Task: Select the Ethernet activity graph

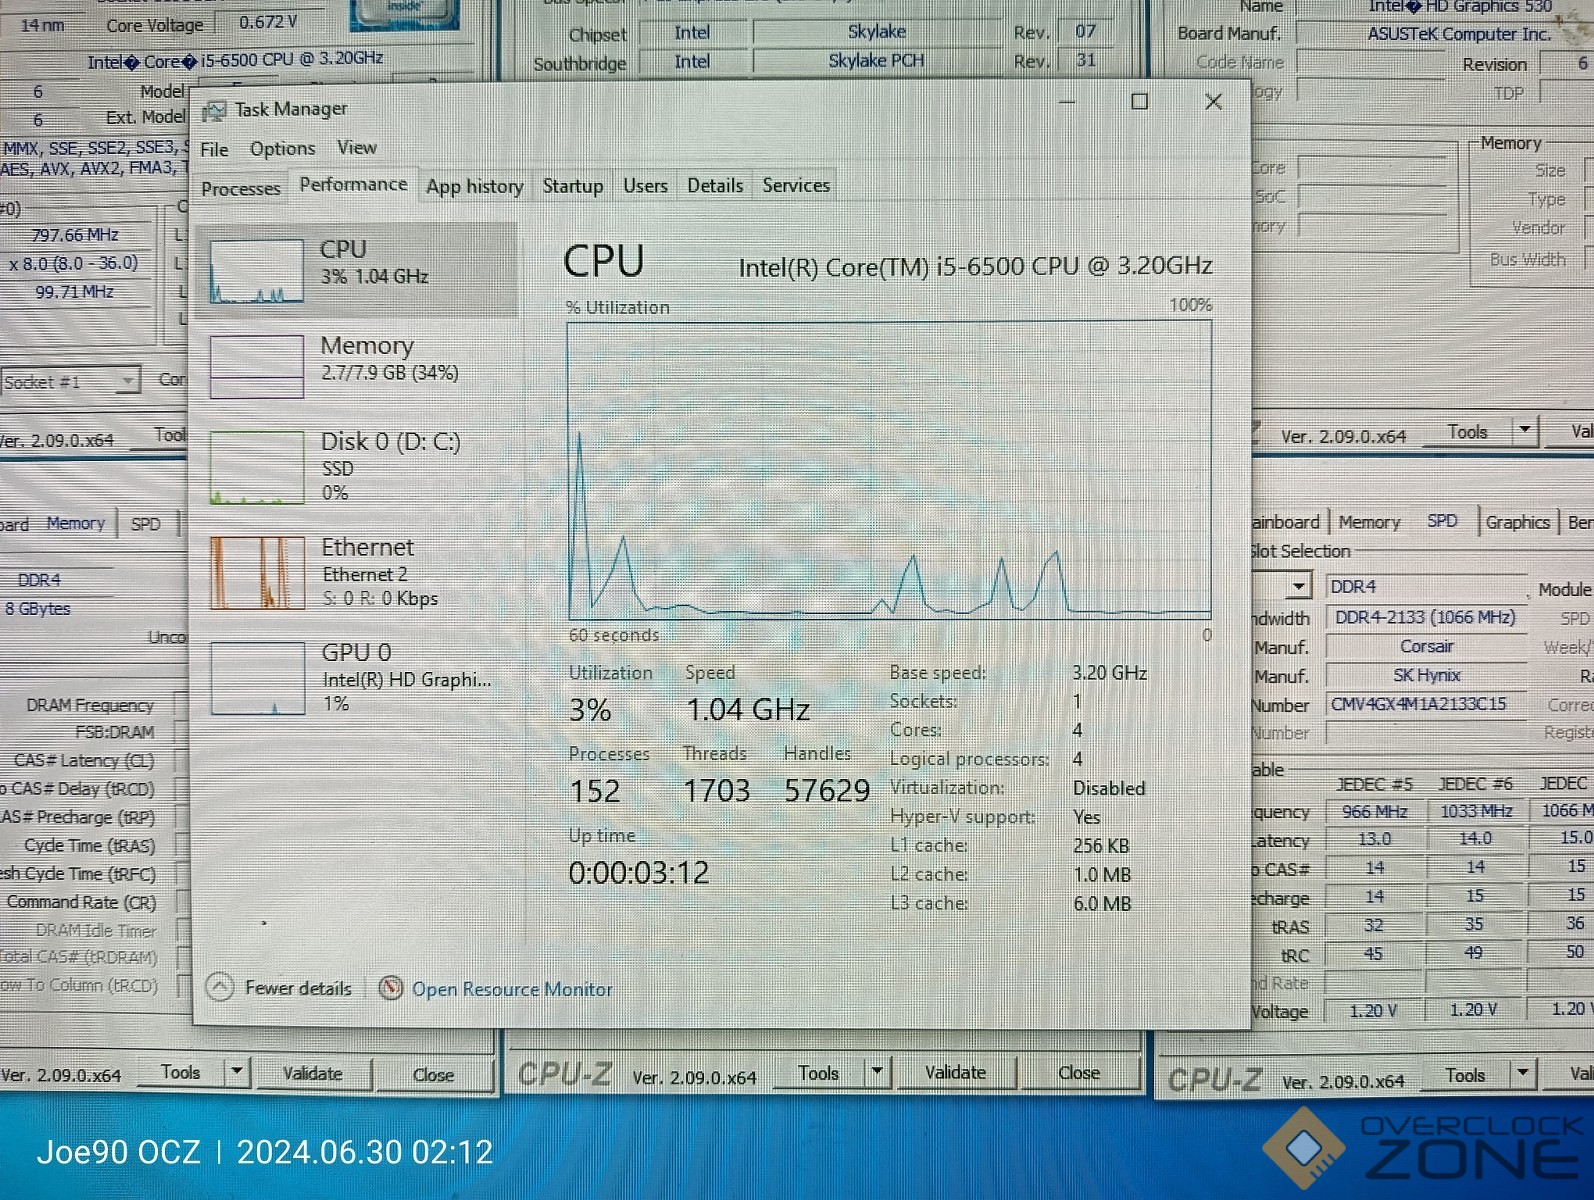Action: tap(257, 573)
